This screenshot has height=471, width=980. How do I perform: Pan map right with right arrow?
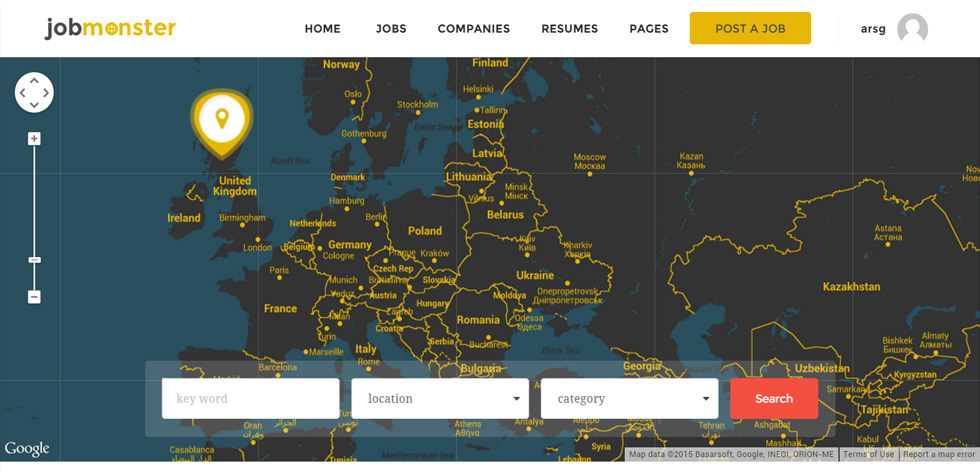pyautogui.click(x=46, y=92)
